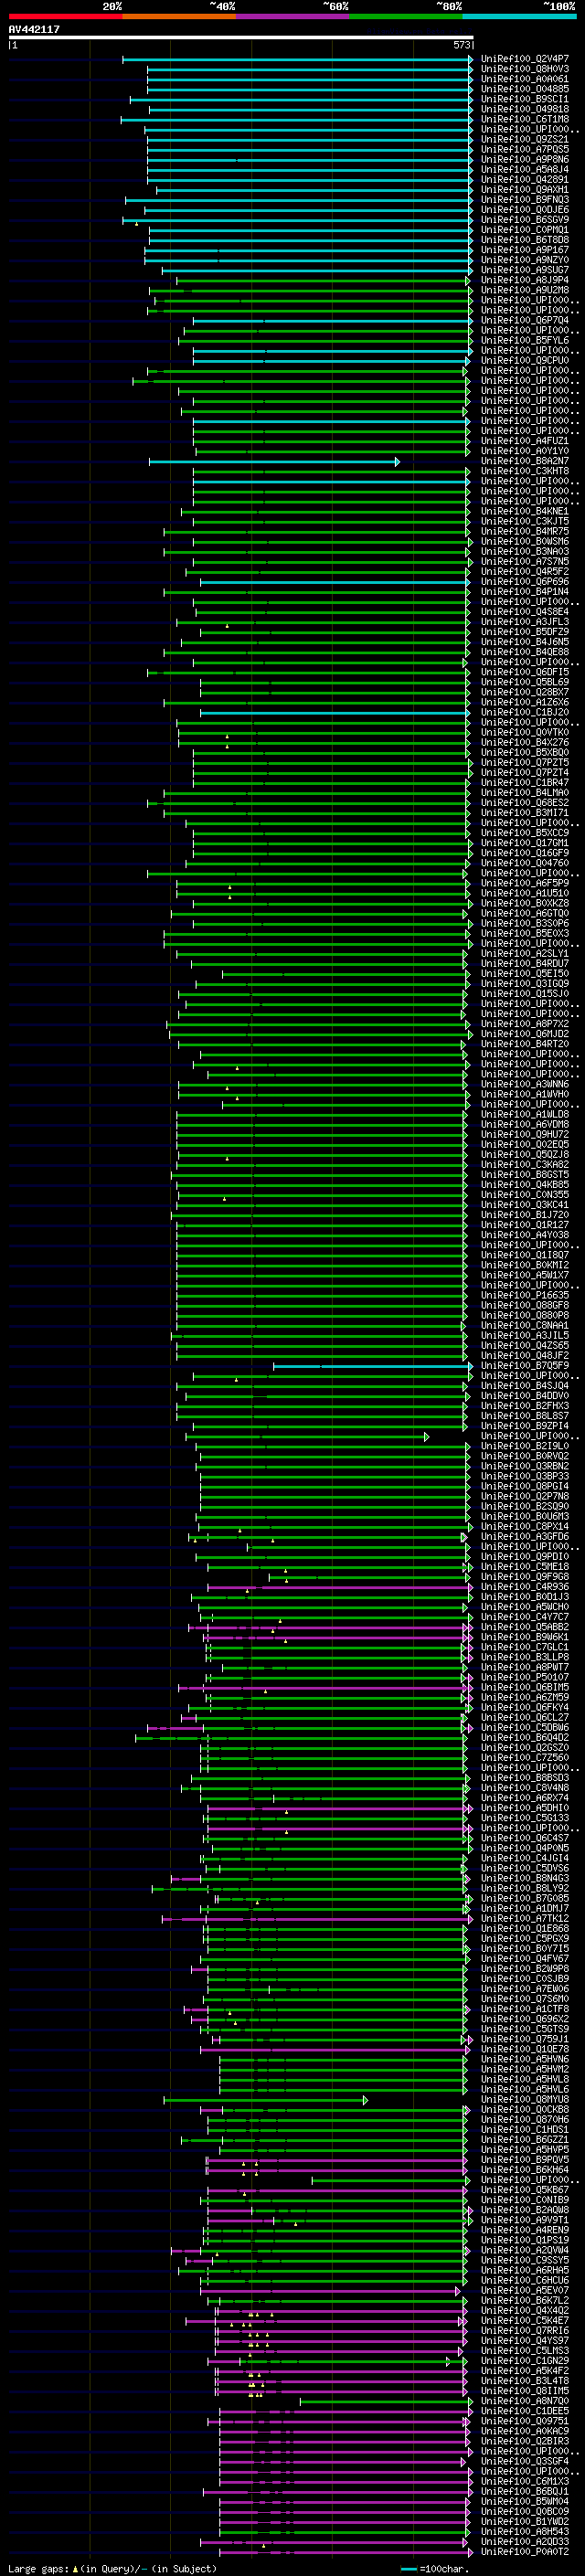Select the UniRef100_C3KHT8 label

(525, 471)
